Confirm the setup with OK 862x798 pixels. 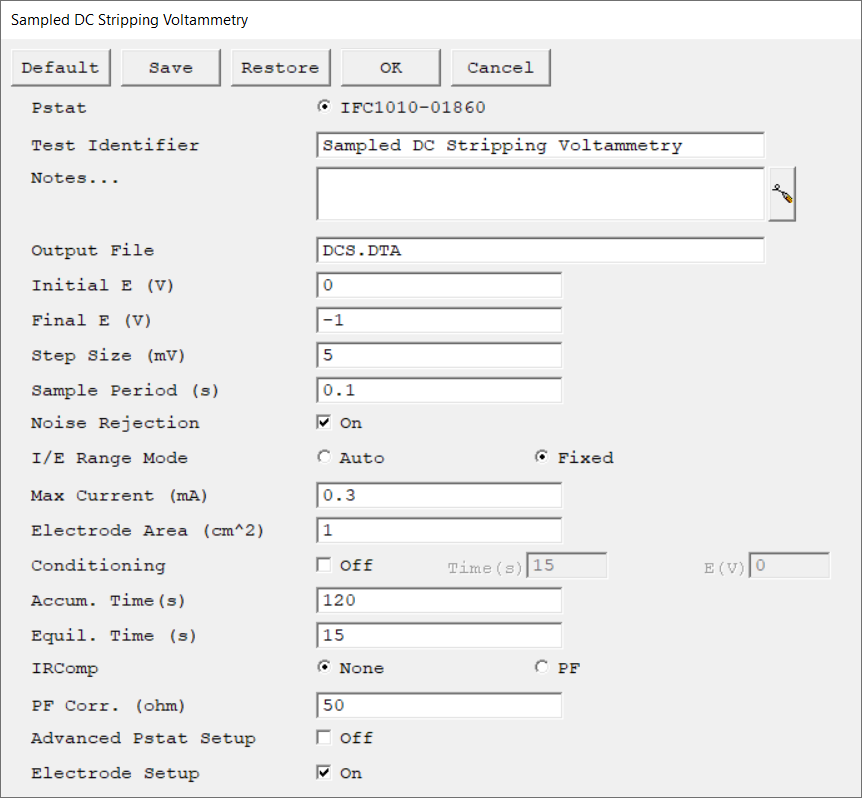[x=390, y=68]
